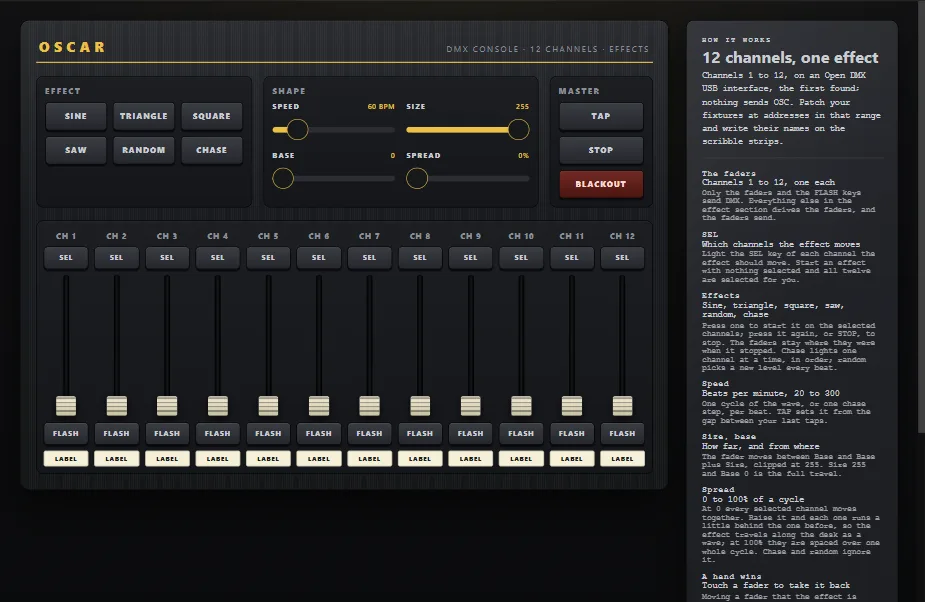Click the CH 2 scribble strip LABEL field
Viewport: 925px width, 602px height.
click(116, 459)
